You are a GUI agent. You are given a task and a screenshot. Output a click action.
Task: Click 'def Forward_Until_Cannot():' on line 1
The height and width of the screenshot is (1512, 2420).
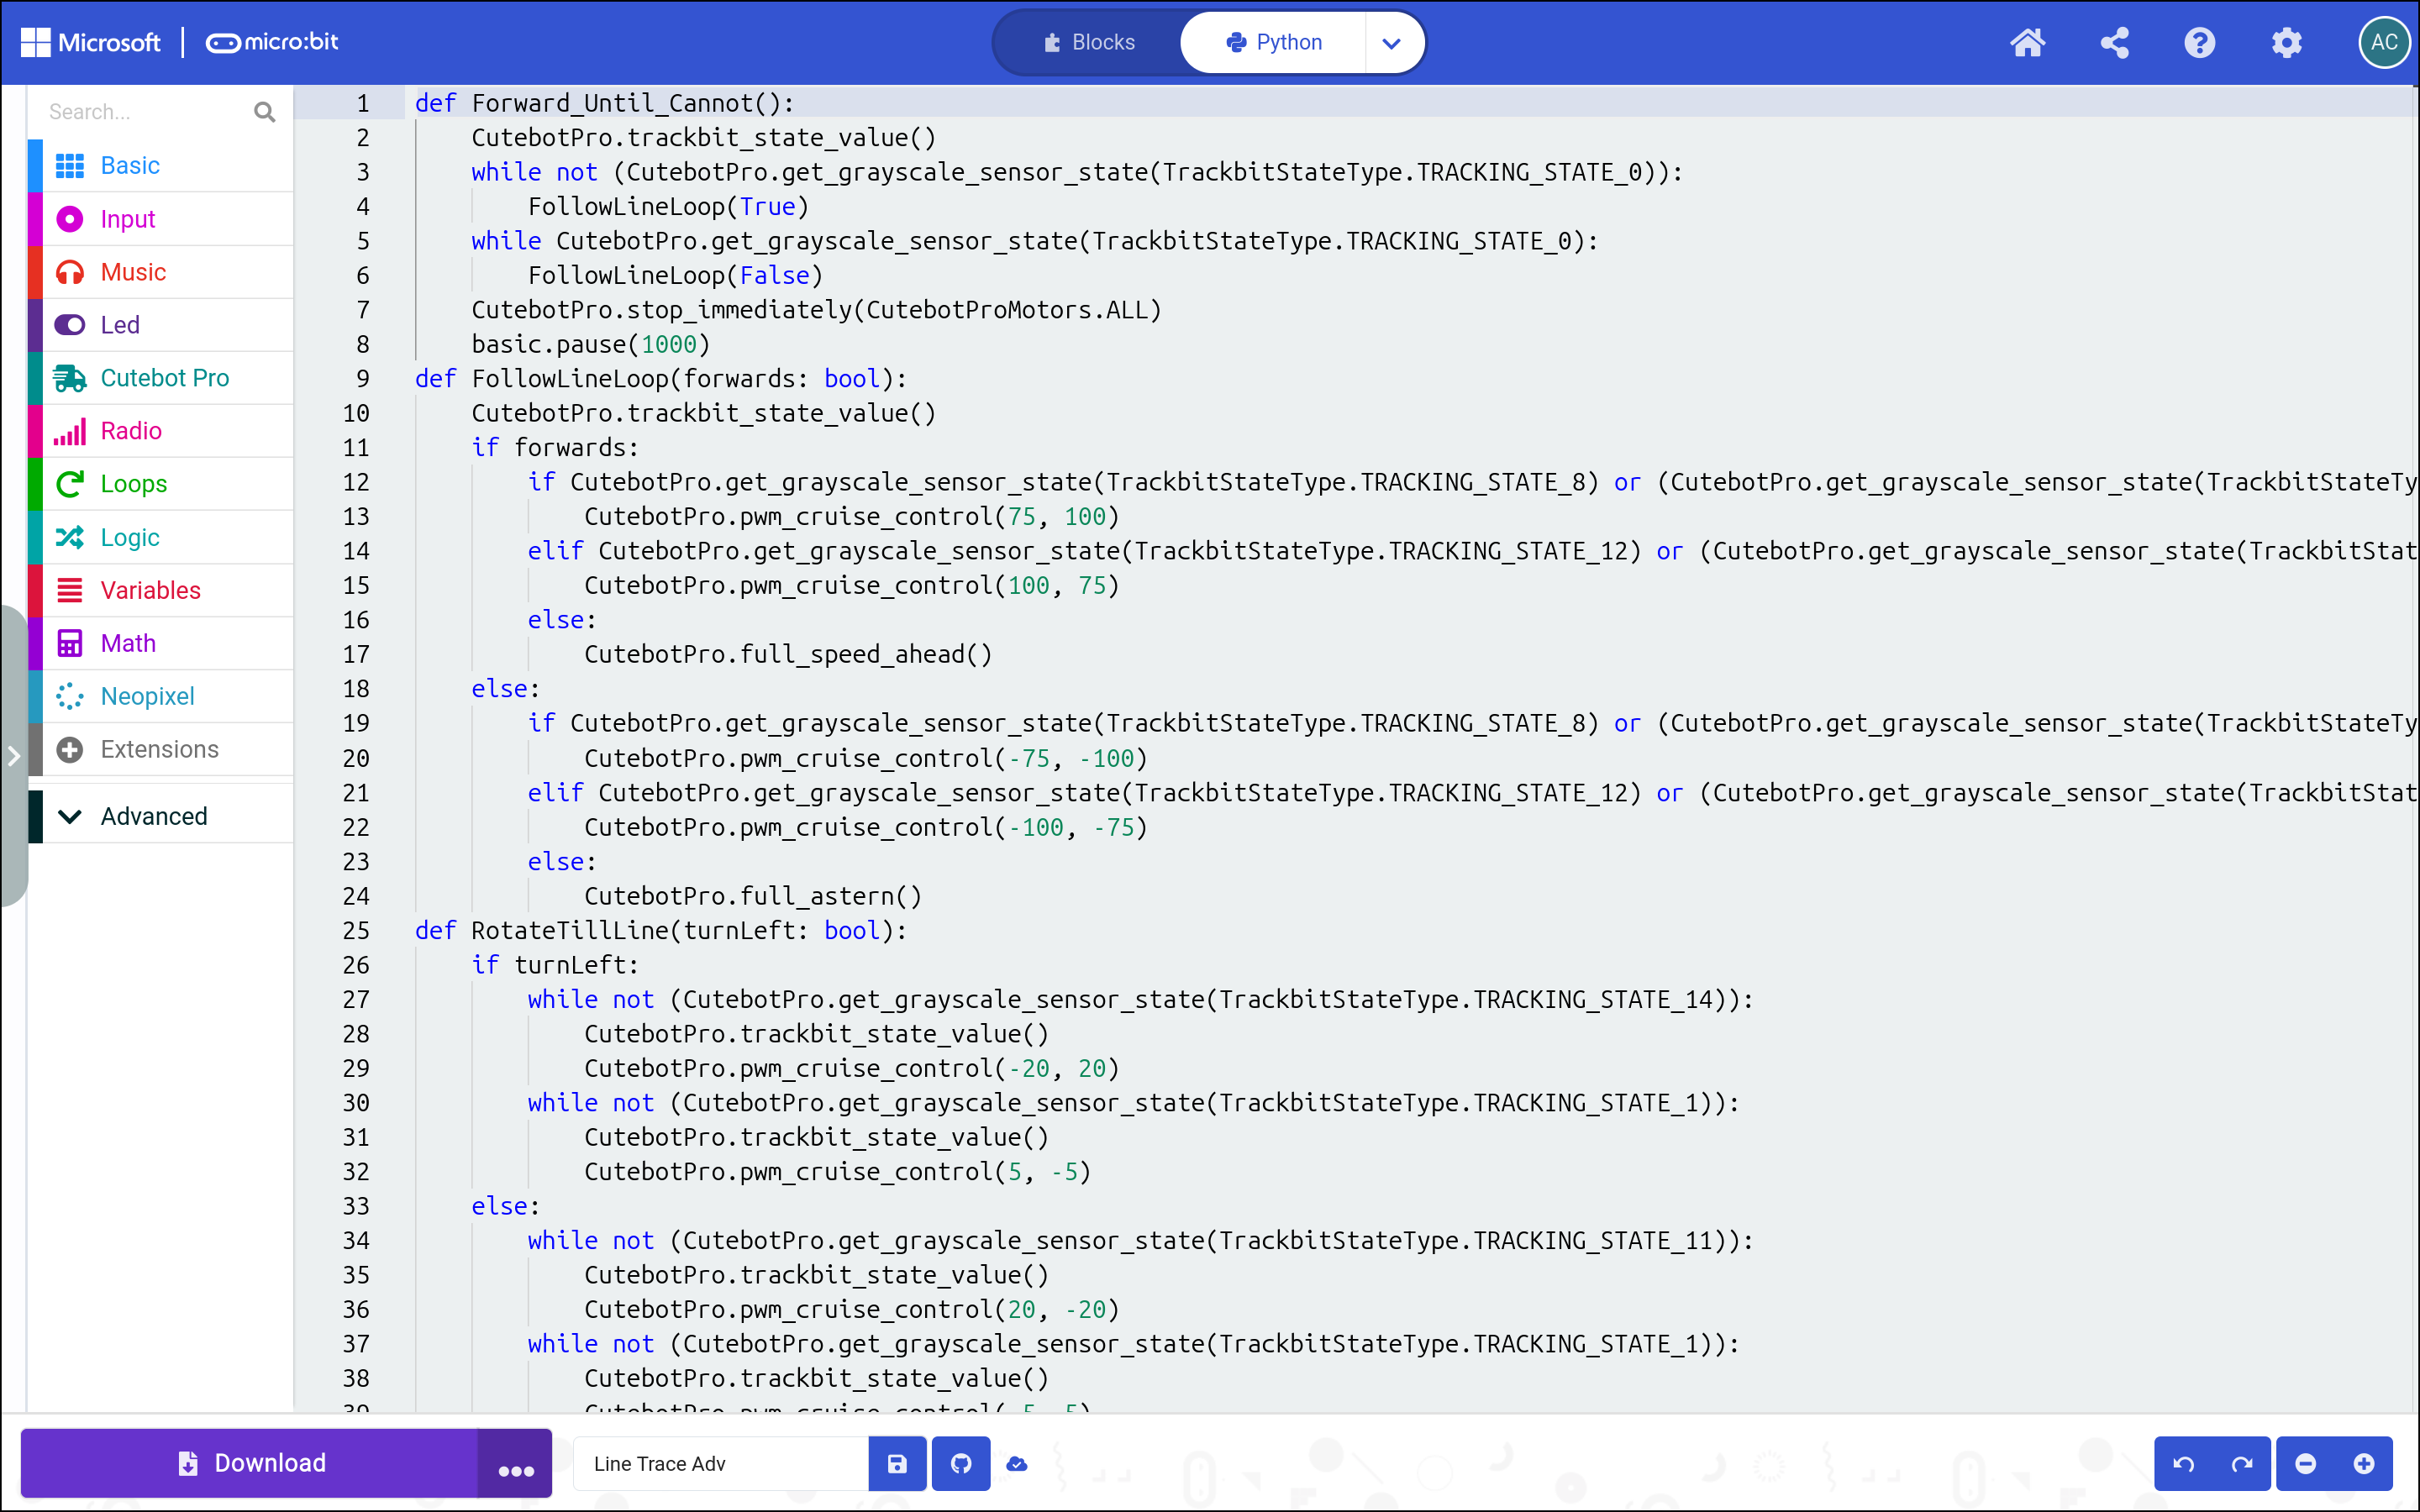(x=604, y=103)
